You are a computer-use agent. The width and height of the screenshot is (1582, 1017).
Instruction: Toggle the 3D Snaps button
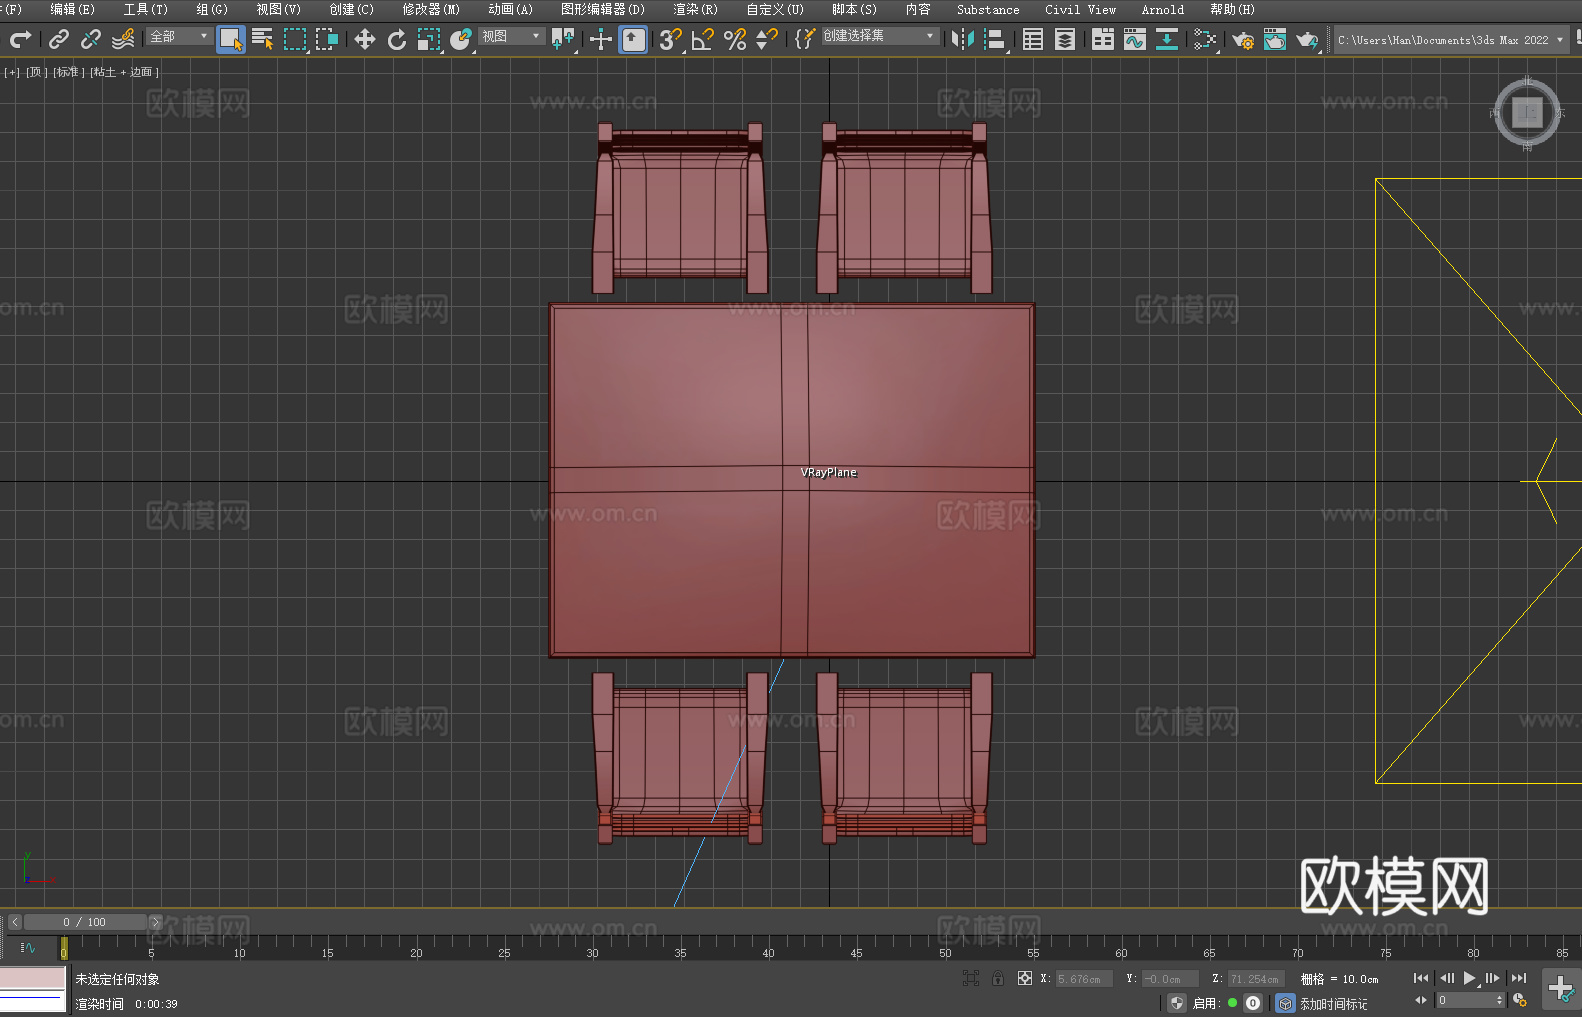[671, 39]
